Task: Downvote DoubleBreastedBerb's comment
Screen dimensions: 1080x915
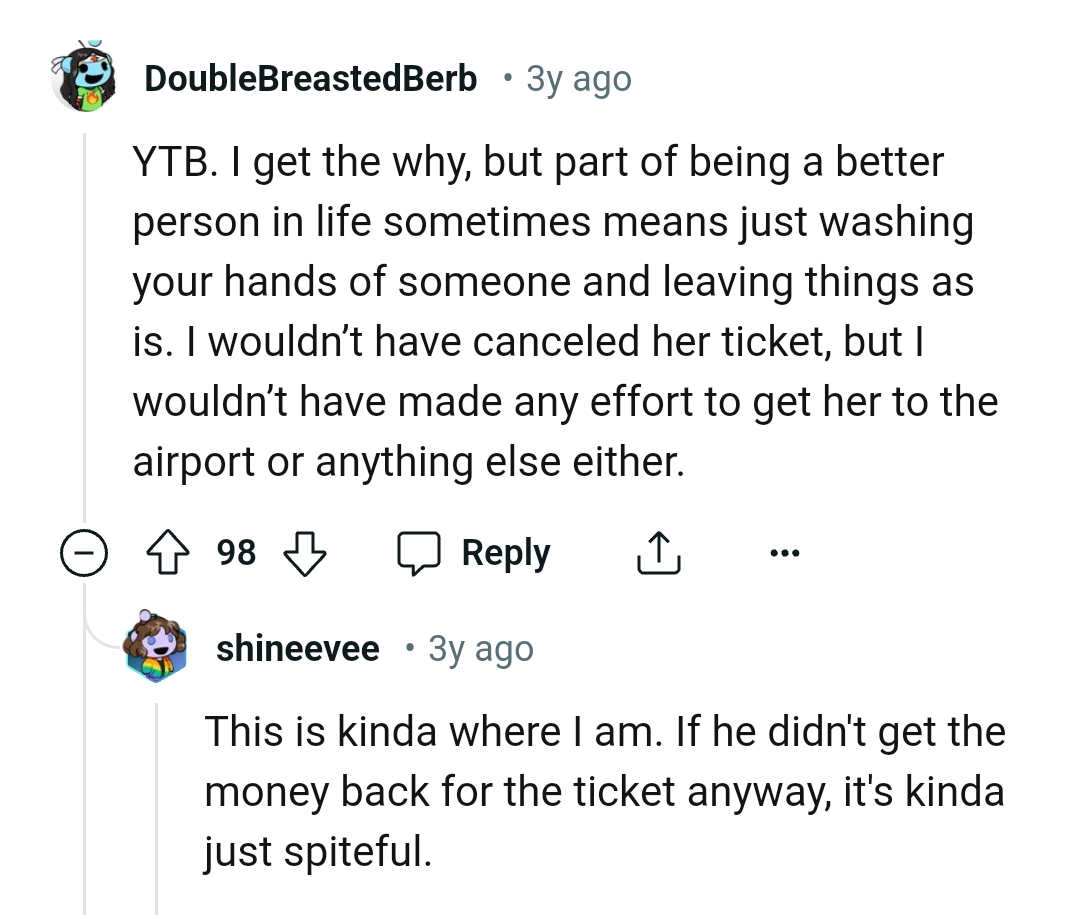Action: pyautogui.click(x=306, y=553)
